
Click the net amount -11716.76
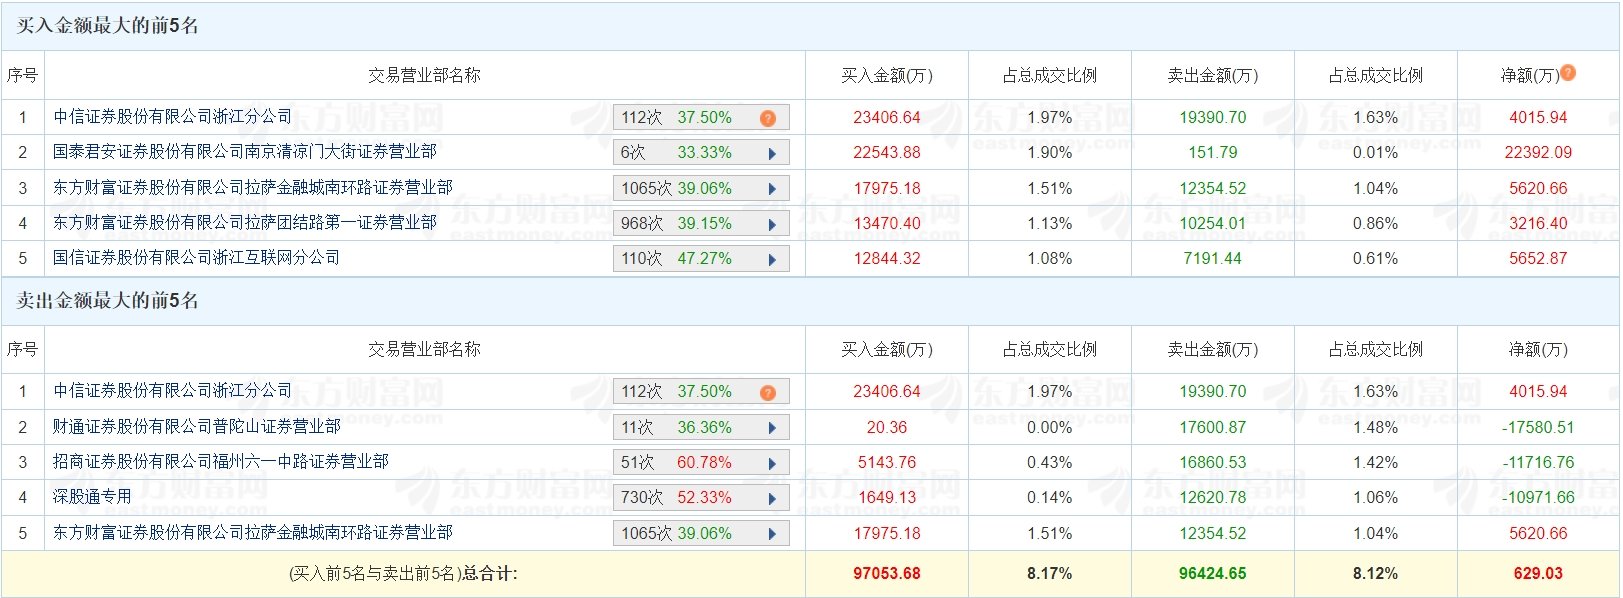(1538, 463)
